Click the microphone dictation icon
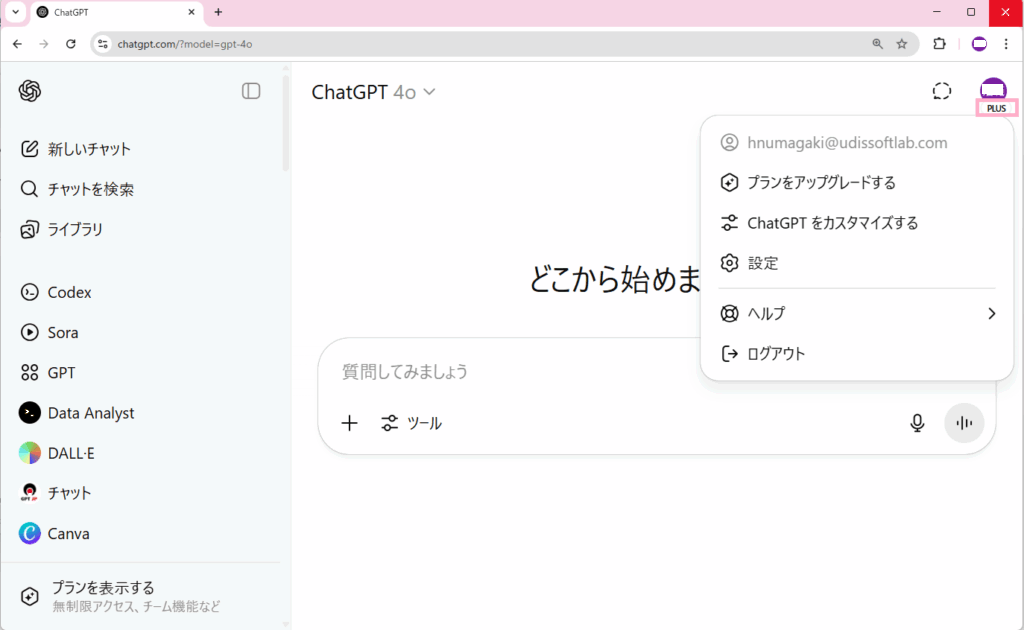The width and height of the screenshot is (1024, 630). [917, 423]
